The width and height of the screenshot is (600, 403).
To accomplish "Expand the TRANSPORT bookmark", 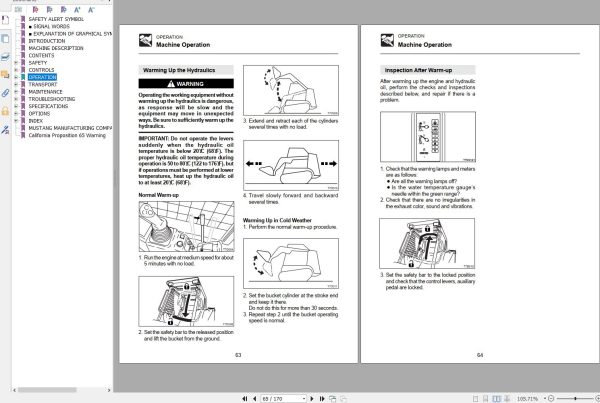I will (16, 85).
